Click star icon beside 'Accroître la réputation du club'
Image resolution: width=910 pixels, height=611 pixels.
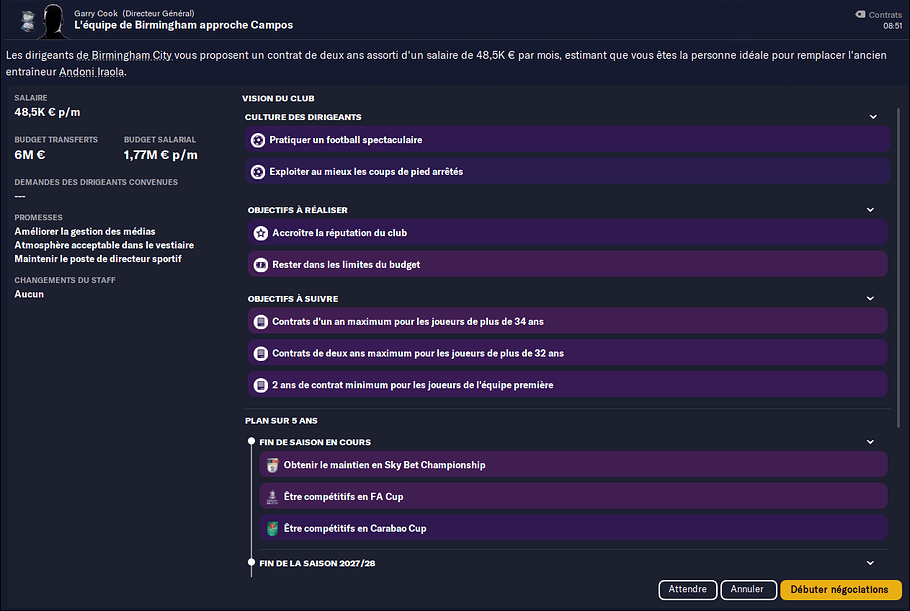261,233
